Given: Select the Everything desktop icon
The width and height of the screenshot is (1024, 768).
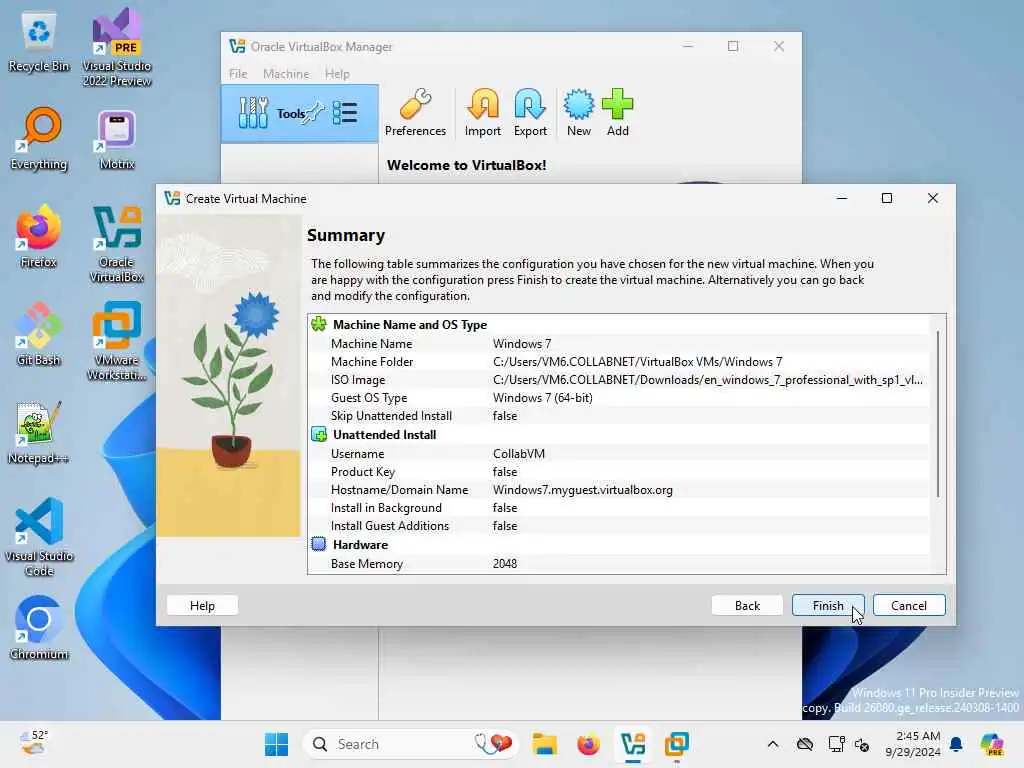Looking at the screenshot, I should [x=39, y=138].
